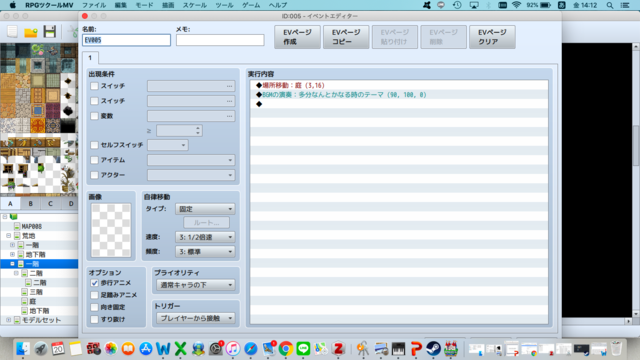Click the 変数 value stepper arrows
640x360 pixels.
198,131
